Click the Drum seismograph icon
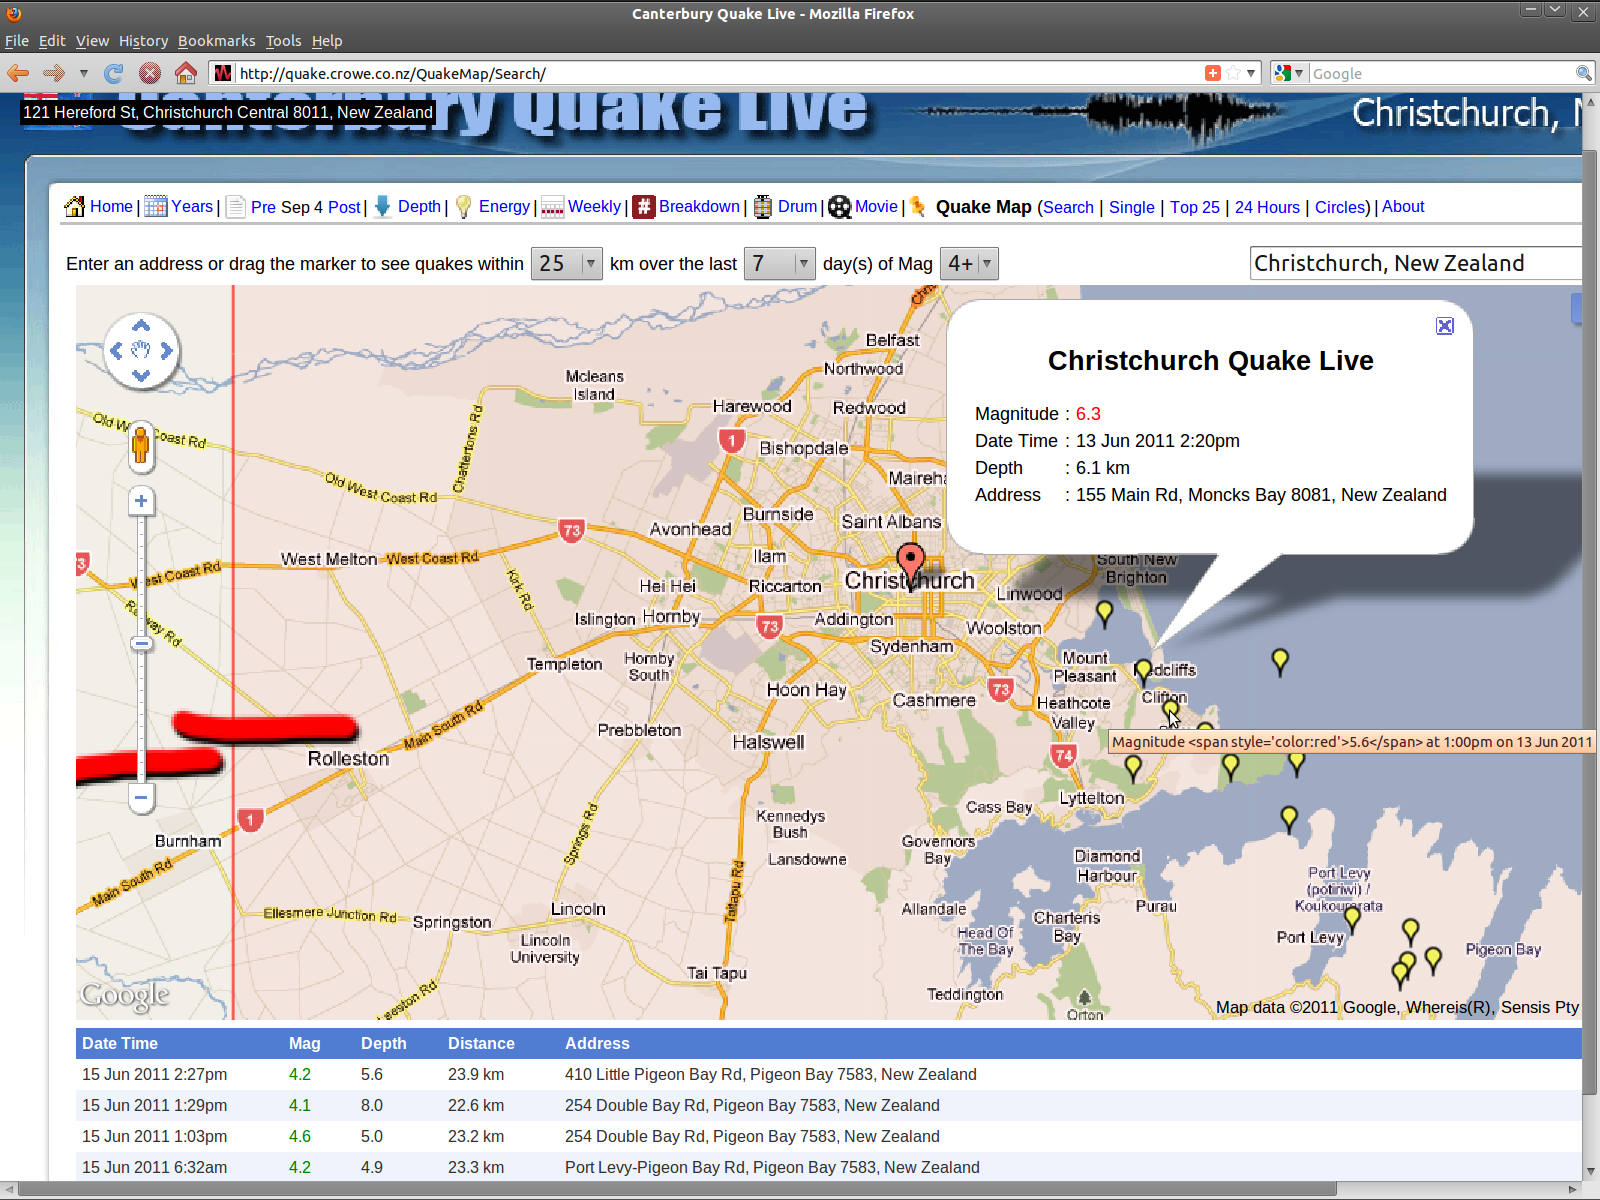 tap(763, 207)
